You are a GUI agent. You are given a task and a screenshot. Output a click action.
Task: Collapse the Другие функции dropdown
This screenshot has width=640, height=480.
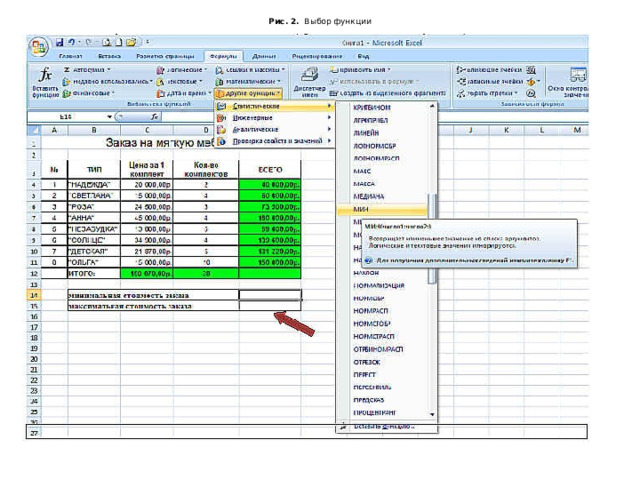248,93
